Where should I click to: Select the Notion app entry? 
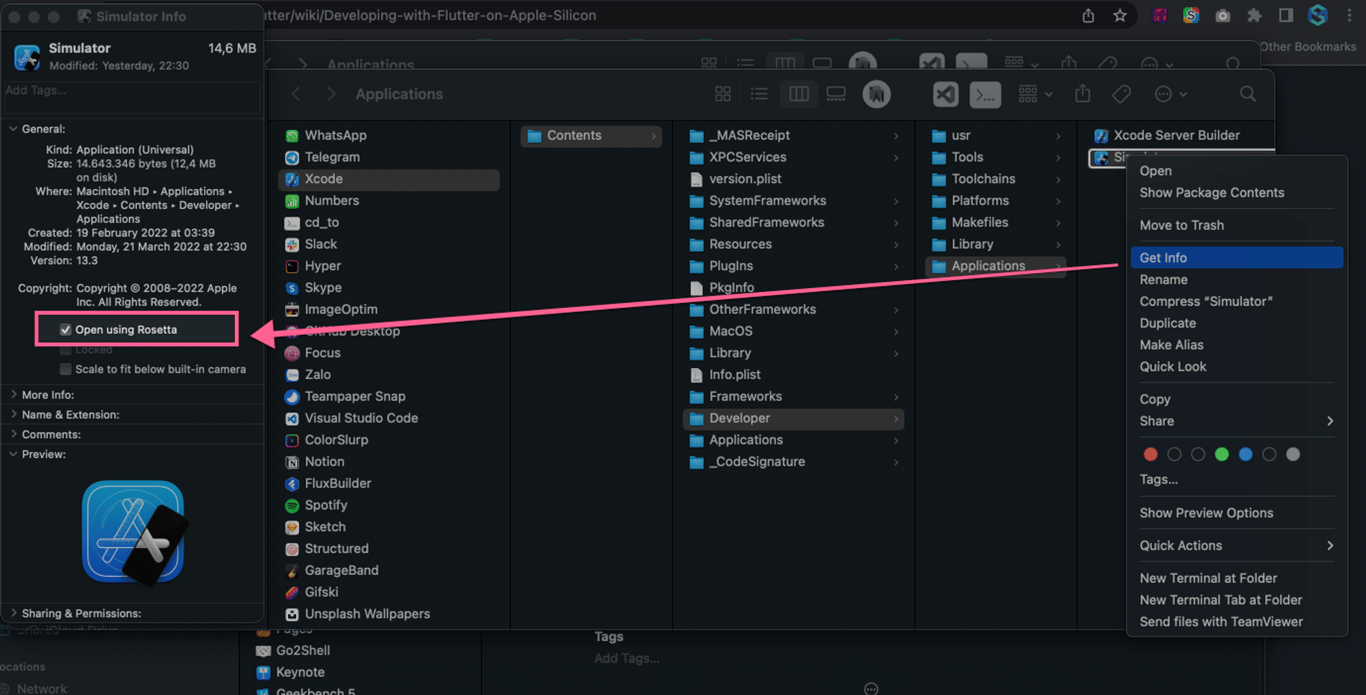(x=324, y=461)
